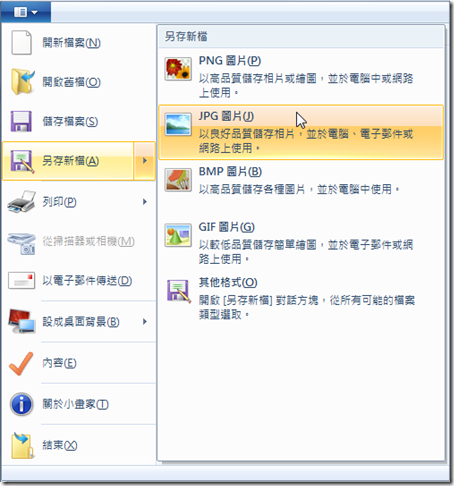Click the flower icon for PNG 圖片
Viewport: 454px width, 486px height.
pos(178,69)
